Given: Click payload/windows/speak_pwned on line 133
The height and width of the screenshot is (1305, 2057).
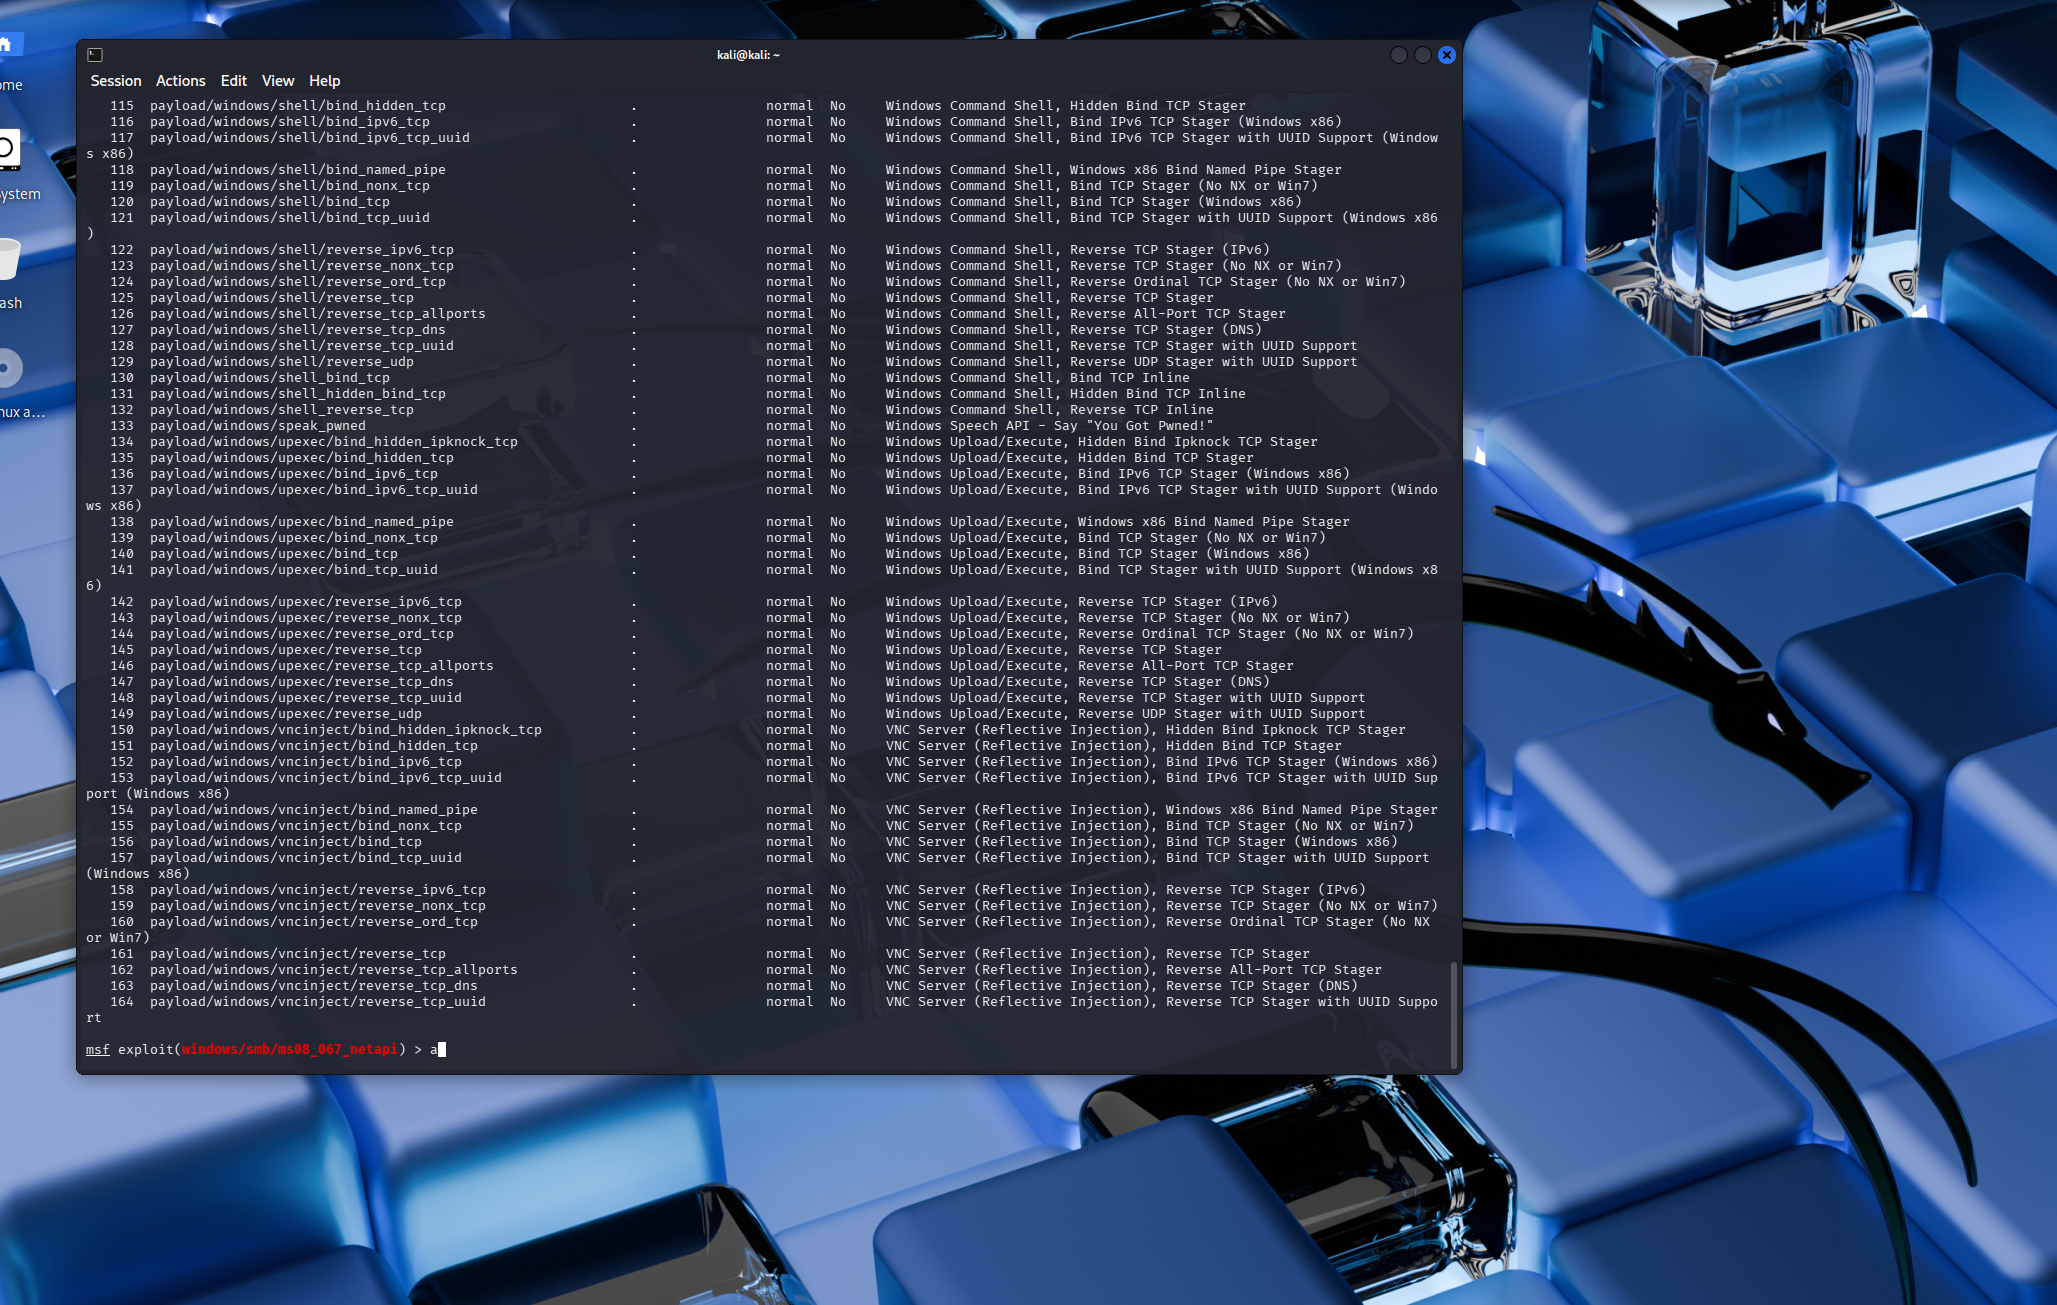Looking at the screenshot, I should tap(258, 426).
